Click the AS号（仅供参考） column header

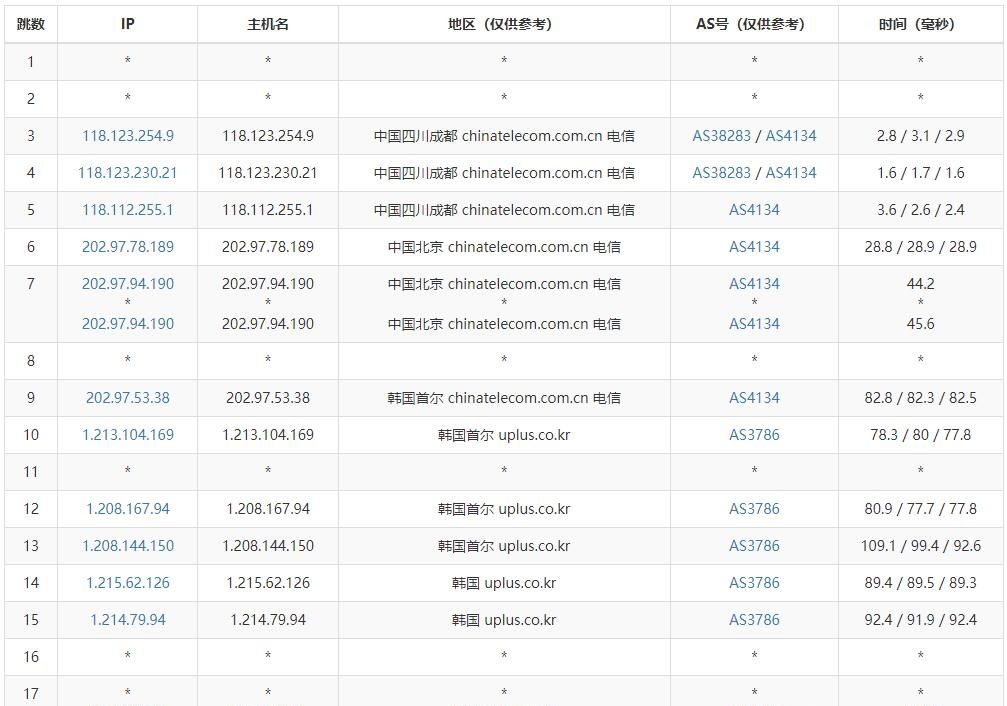point(754,24)
